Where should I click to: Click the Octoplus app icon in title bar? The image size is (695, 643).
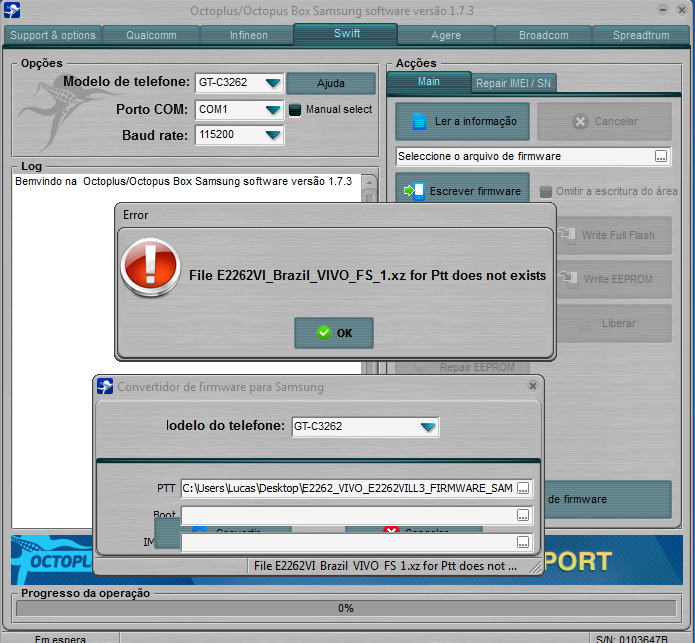[x=12, y=10]
